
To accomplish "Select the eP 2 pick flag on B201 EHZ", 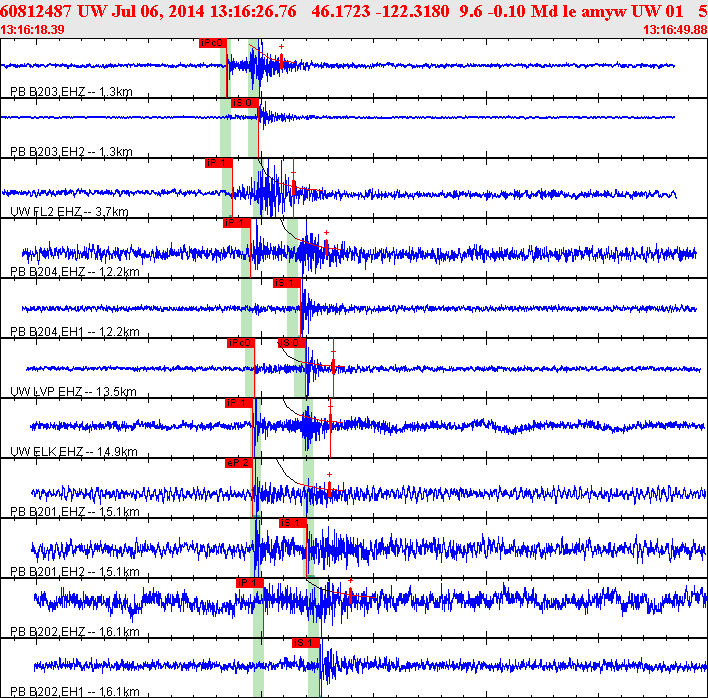I will coord(238,463).
